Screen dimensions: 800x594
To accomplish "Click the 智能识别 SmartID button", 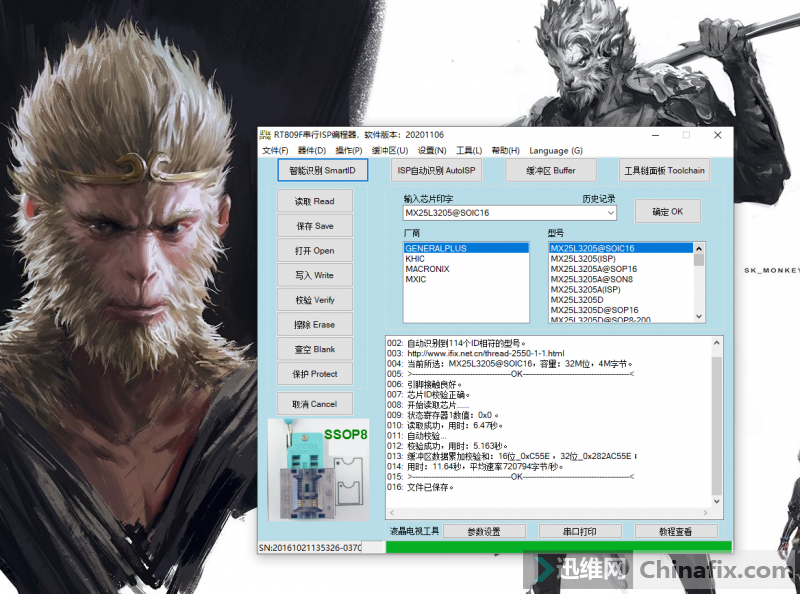I will tap(322, 170).
